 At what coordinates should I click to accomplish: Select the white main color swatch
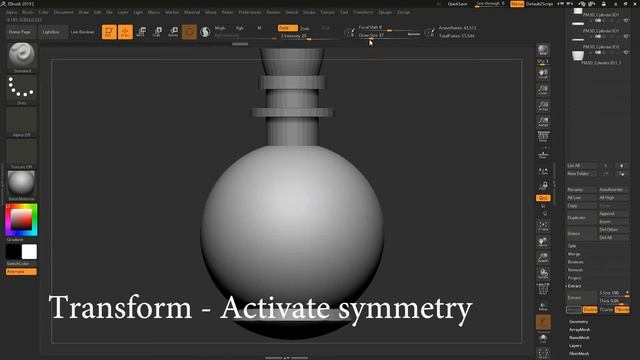(29, 252)
